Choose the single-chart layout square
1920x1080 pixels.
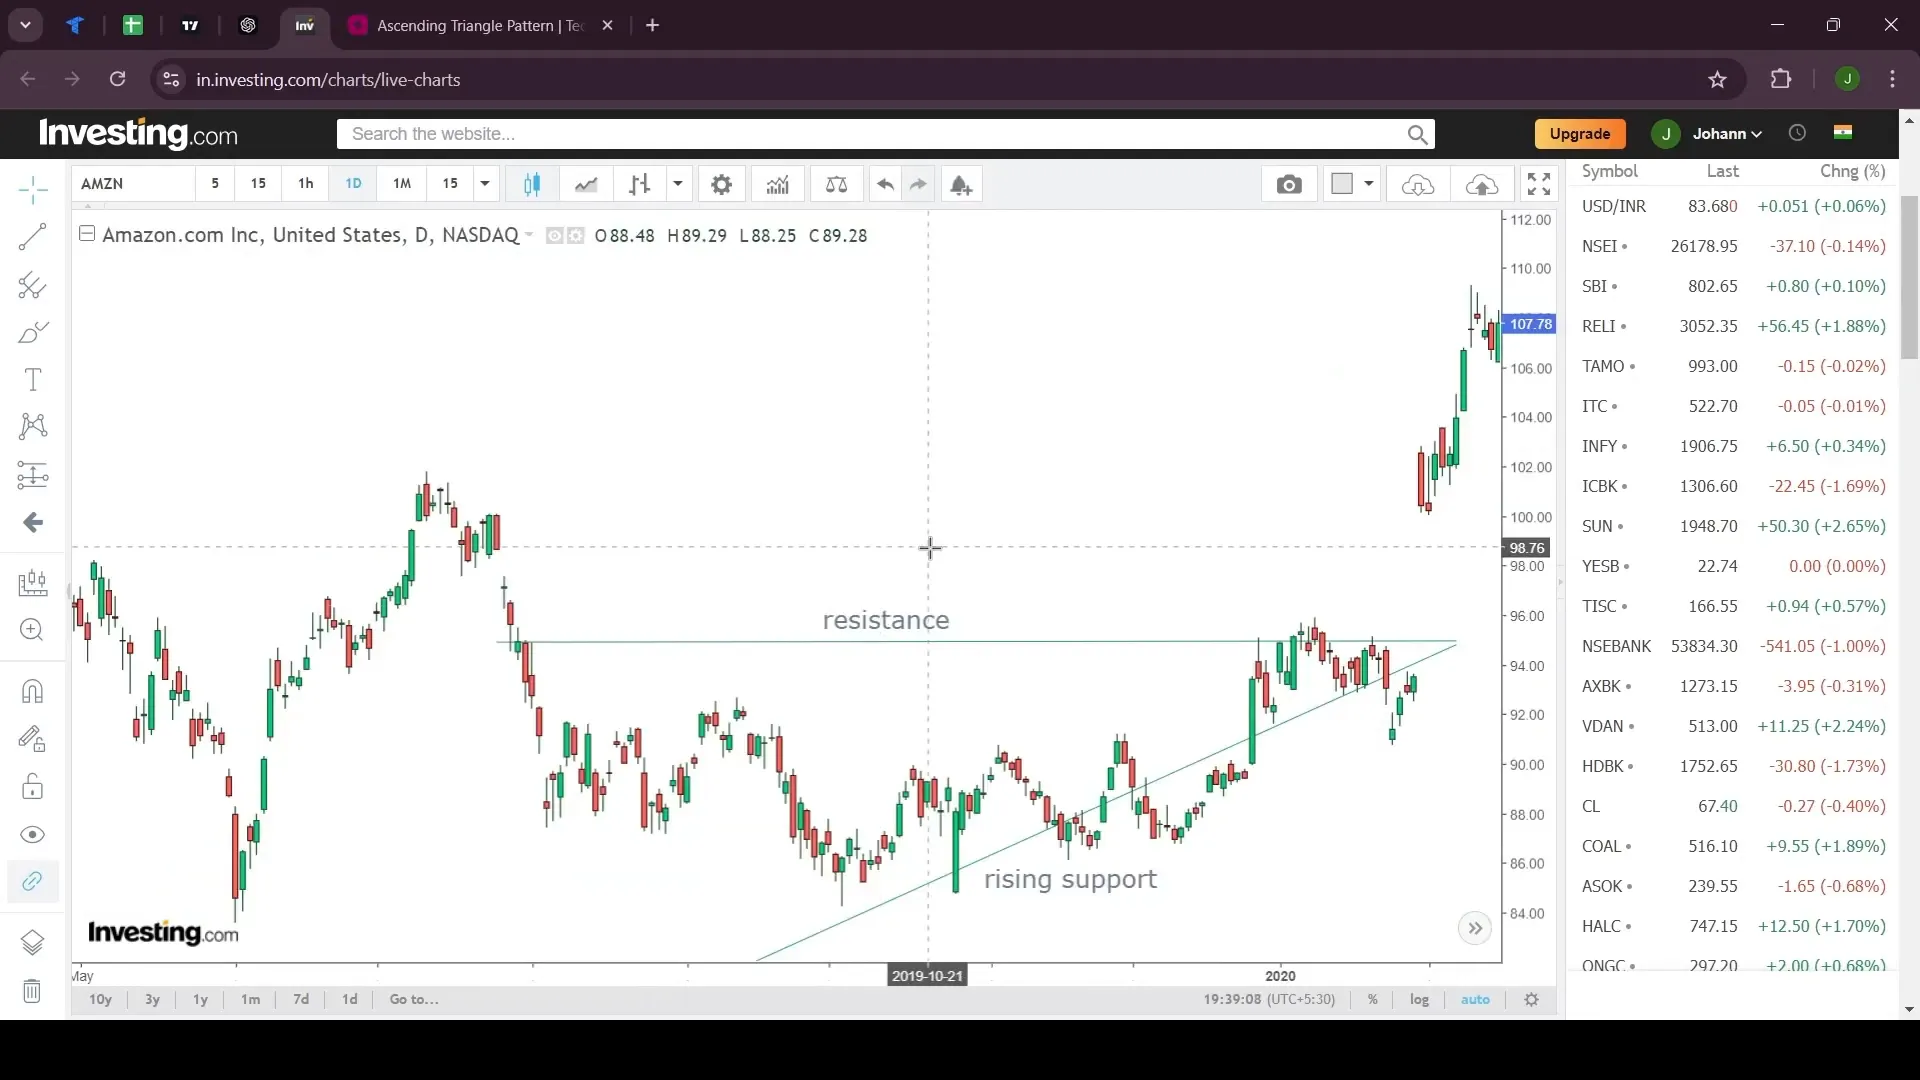pos(1342,183)
